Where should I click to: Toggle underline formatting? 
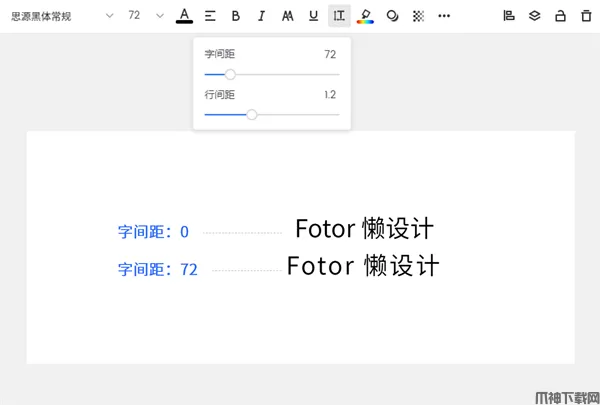tap(313, 16)
